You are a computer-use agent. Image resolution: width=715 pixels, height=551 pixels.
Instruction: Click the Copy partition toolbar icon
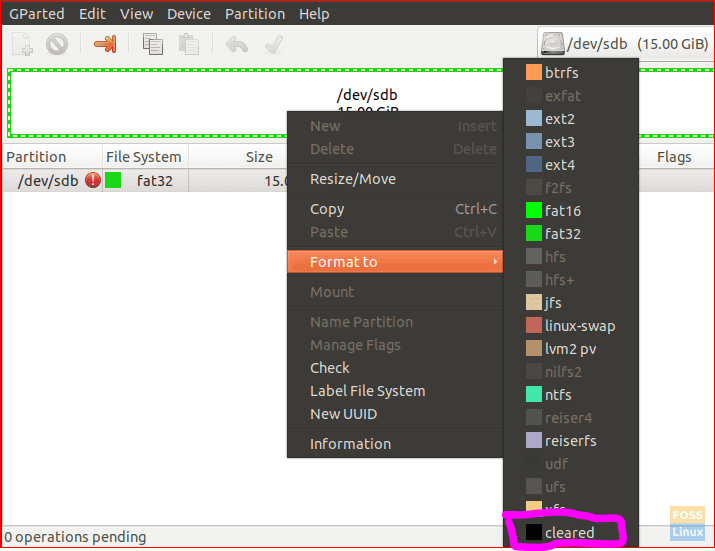152,44
